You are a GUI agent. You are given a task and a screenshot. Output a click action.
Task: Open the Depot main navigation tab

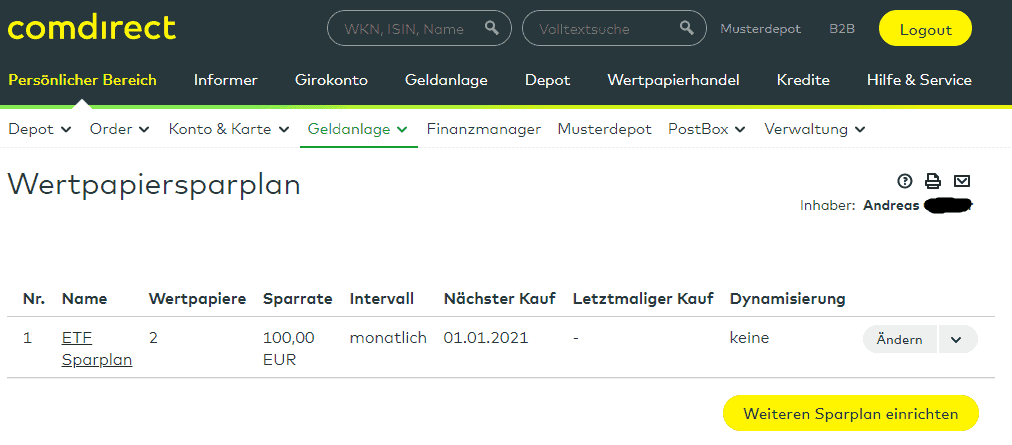click(x=547, y=80)
